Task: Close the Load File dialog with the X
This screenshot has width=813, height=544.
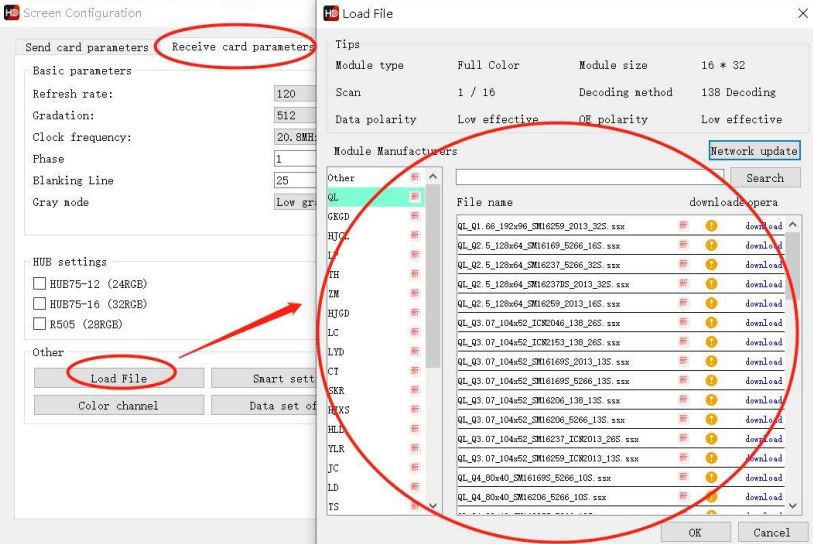Action: pyautogui.click(x=803, y=13)
